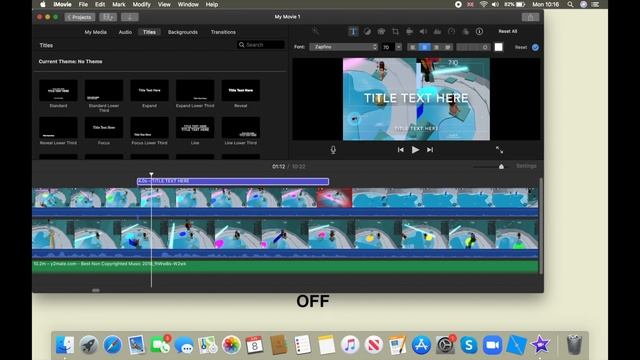Select the Standard Lower Third thumbnail
640x360 pixels.
(x=104, y=91)
